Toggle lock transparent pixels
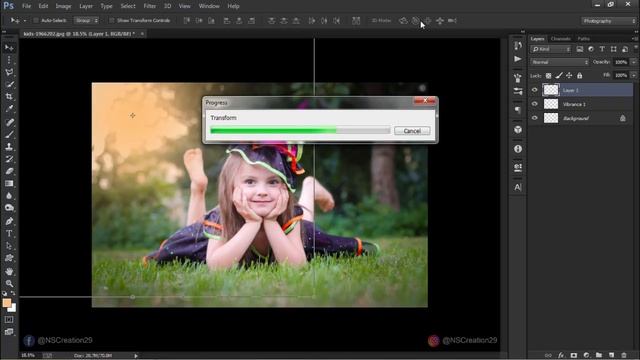 click(x=549, y=76)
